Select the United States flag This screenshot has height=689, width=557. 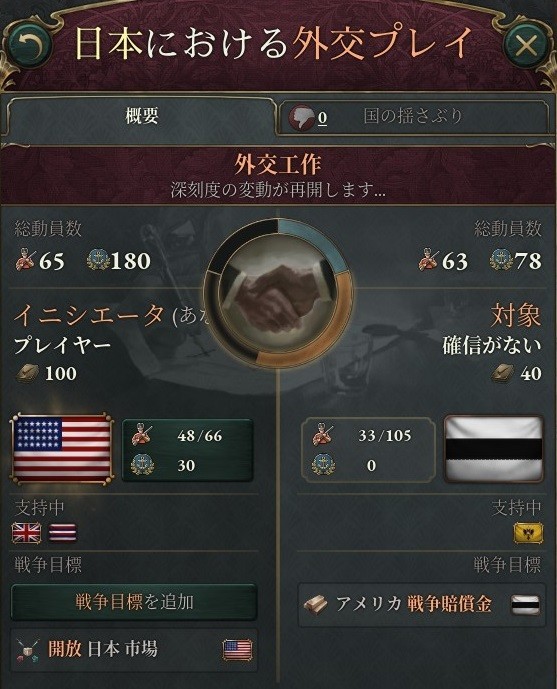[x=62, y=448]
